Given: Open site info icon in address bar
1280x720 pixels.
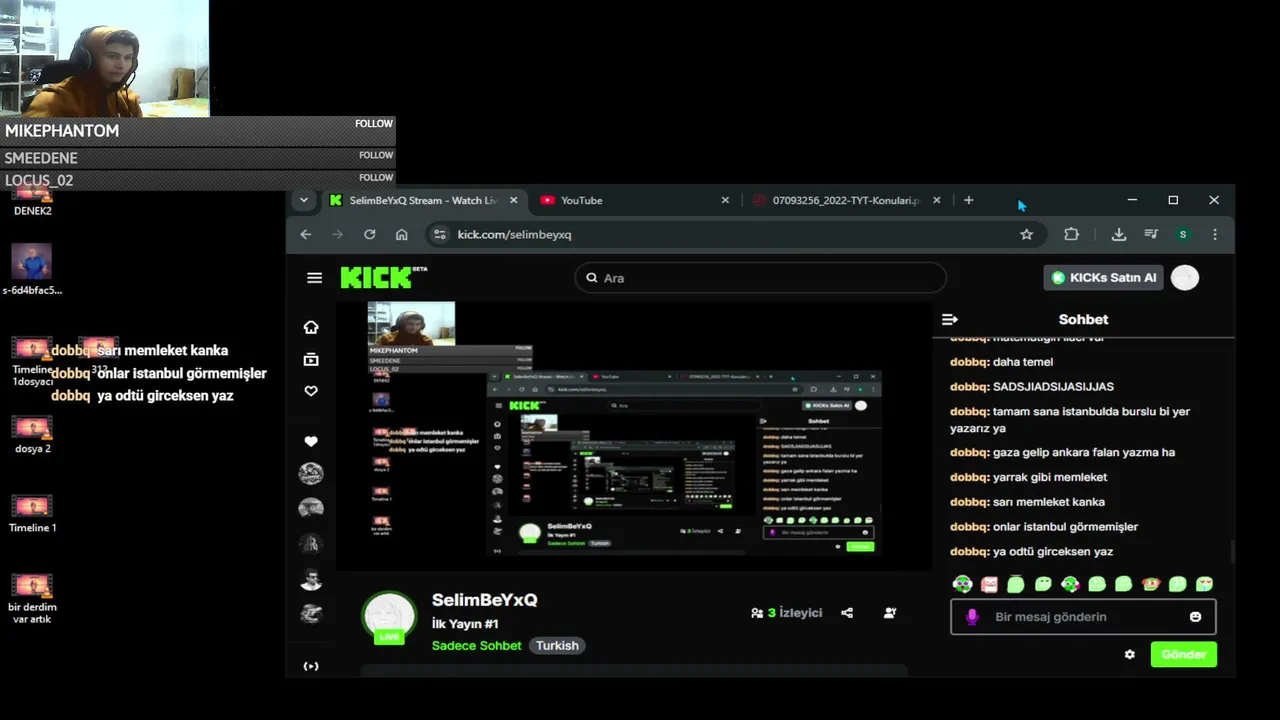Looking at the screenshot, I should 439,234.
